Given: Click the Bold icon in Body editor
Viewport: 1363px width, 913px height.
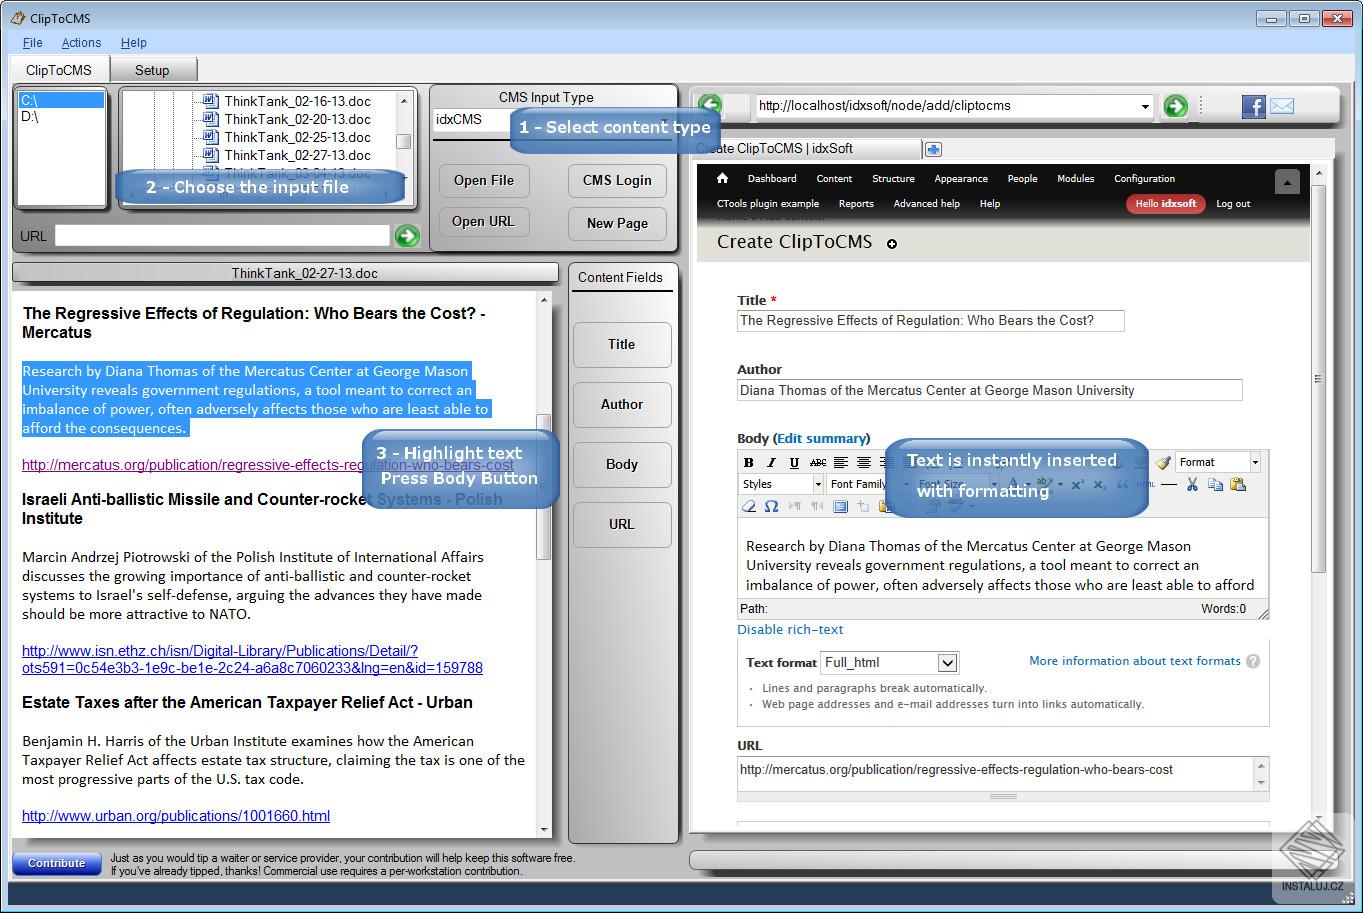Looking at the screenshot, I should pos(748,462).
